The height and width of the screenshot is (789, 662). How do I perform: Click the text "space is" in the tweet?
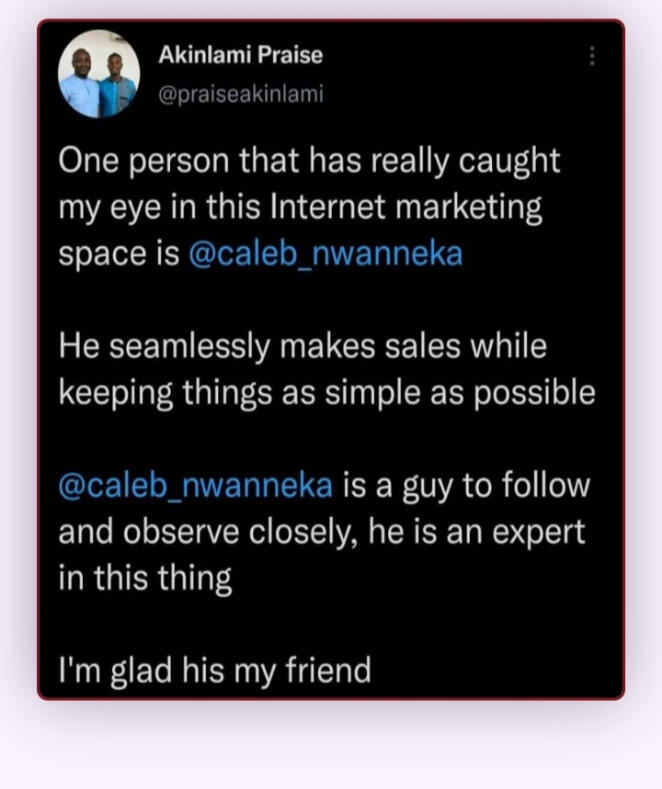118,254
